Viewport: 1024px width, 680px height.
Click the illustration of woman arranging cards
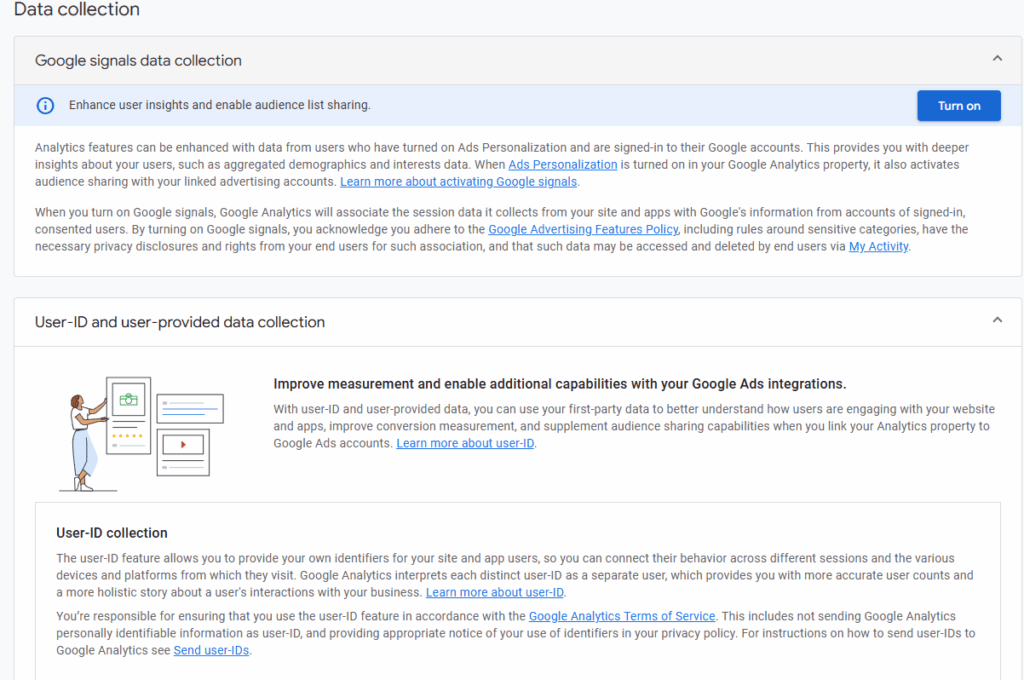[141, 433]
